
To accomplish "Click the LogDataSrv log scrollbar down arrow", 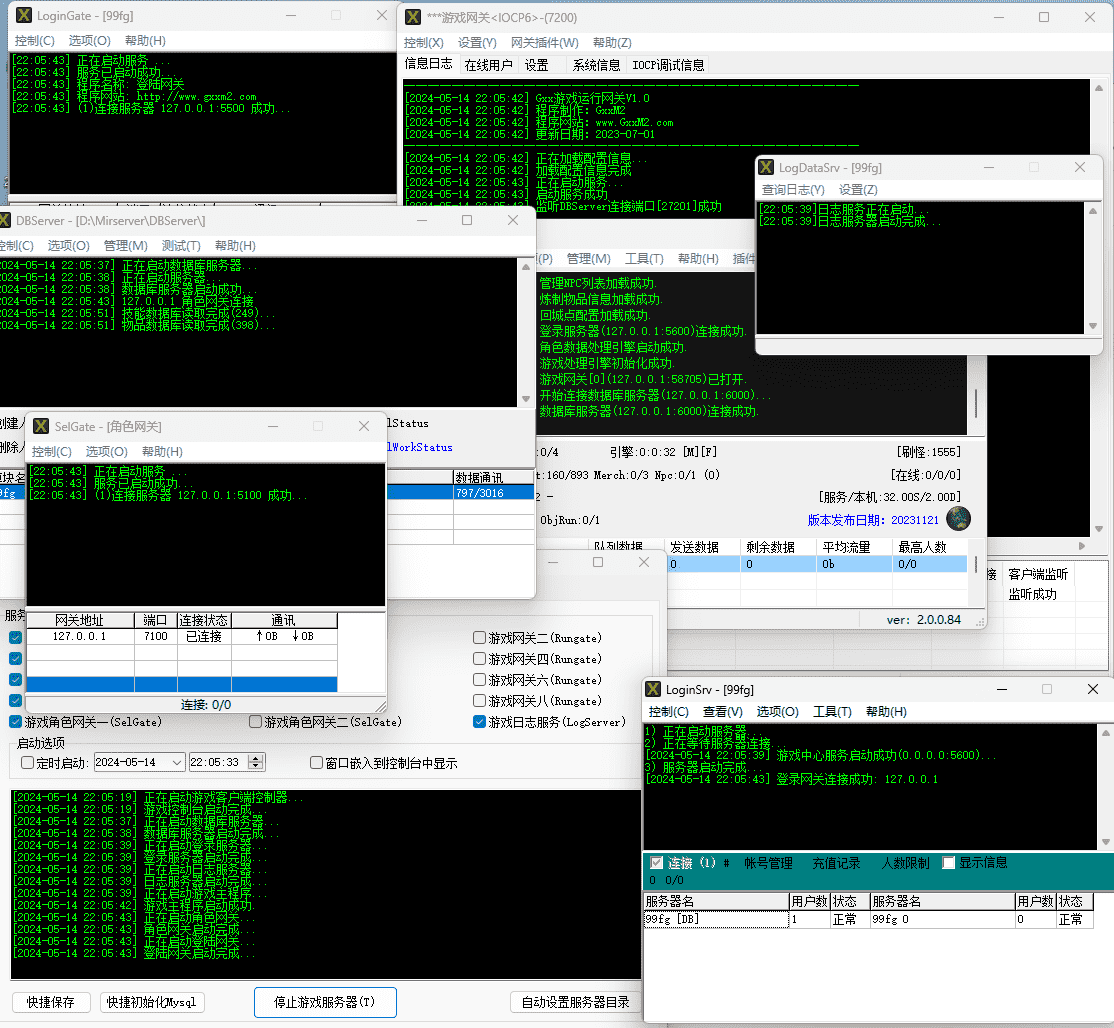I will tap(1093, 326).
